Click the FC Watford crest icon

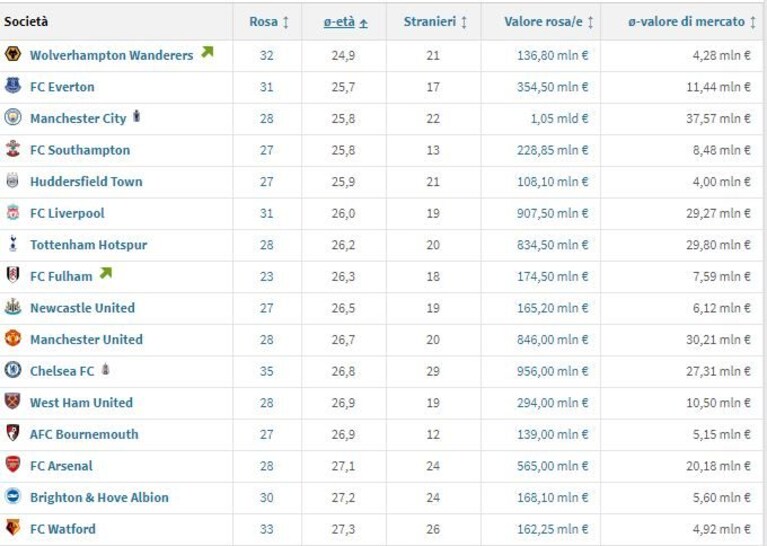(x=13, y=527)
